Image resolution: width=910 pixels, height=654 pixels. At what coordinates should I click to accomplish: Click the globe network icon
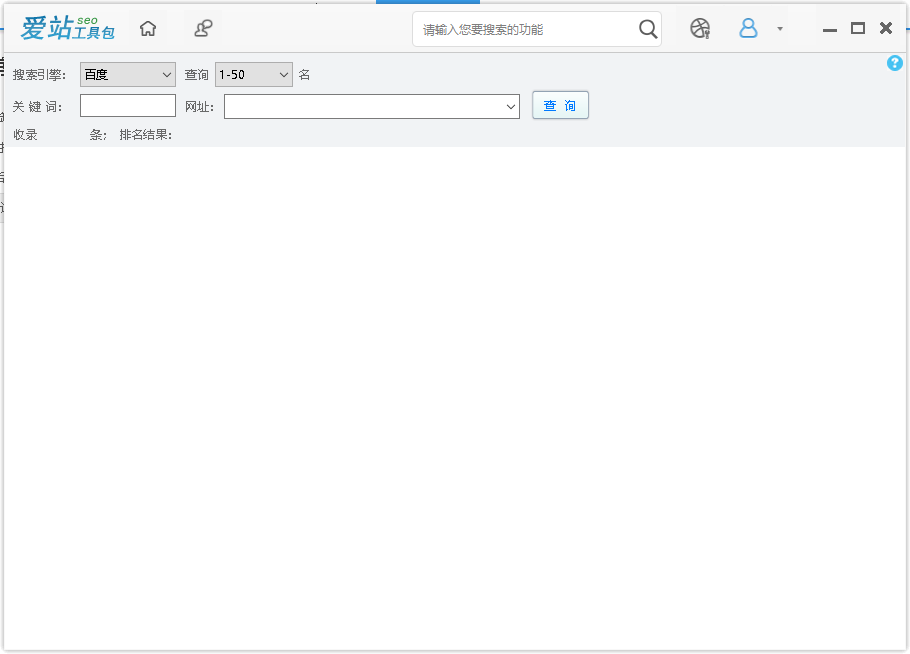pos(700,28)
